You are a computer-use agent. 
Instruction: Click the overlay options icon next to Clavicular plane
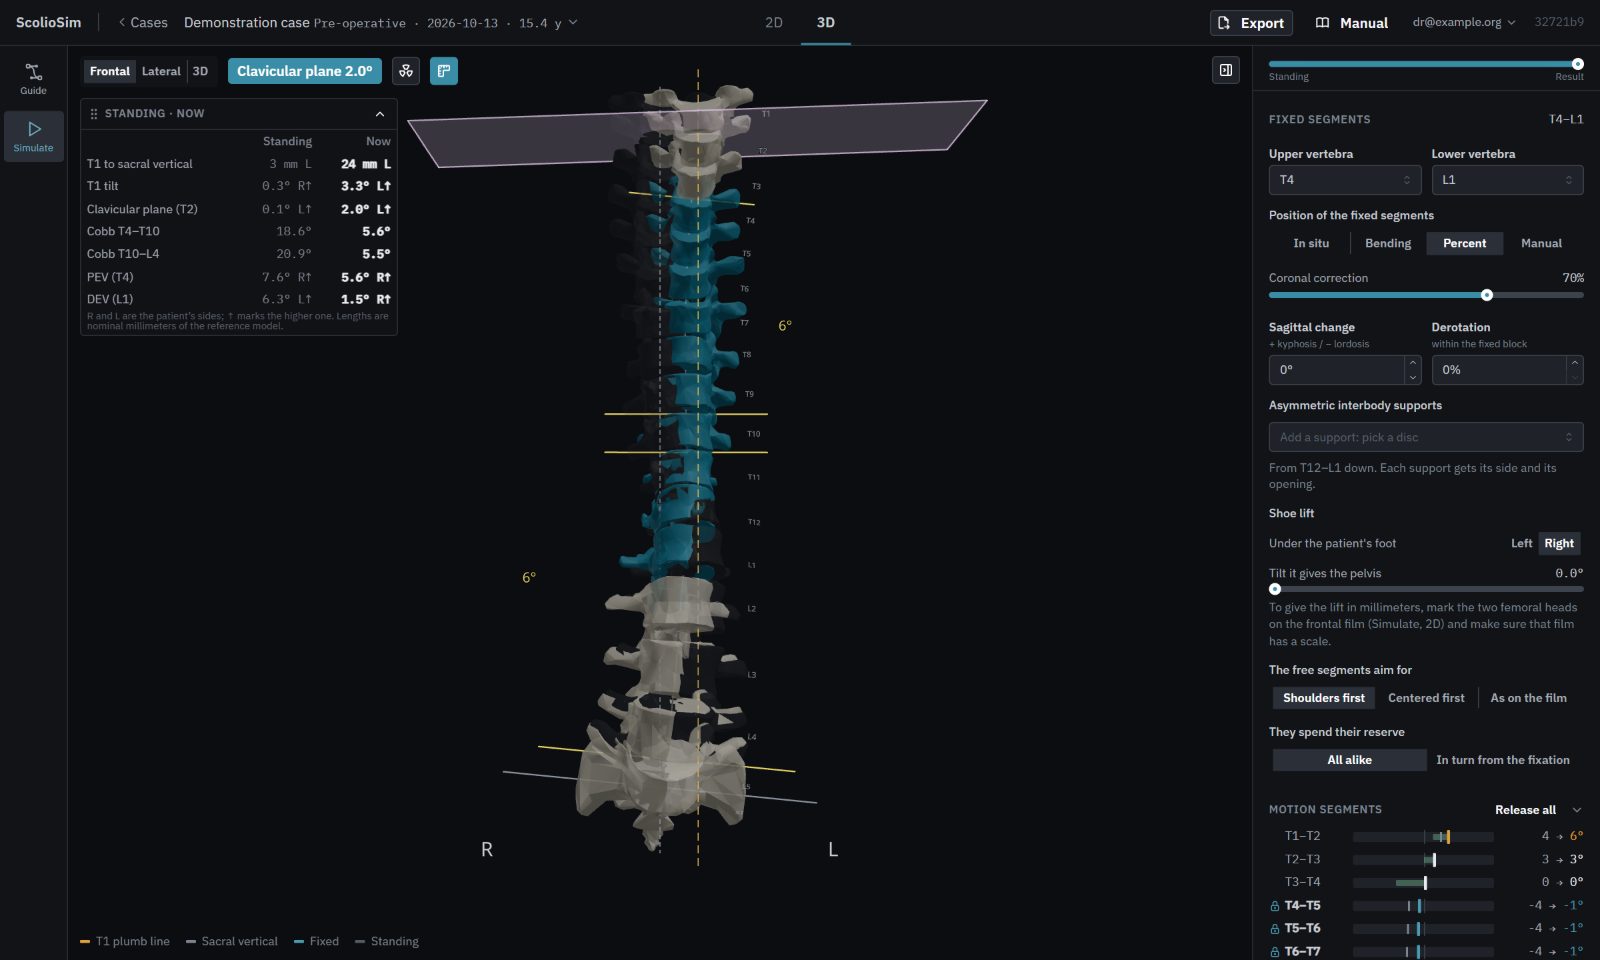click(x=406, y=71)
